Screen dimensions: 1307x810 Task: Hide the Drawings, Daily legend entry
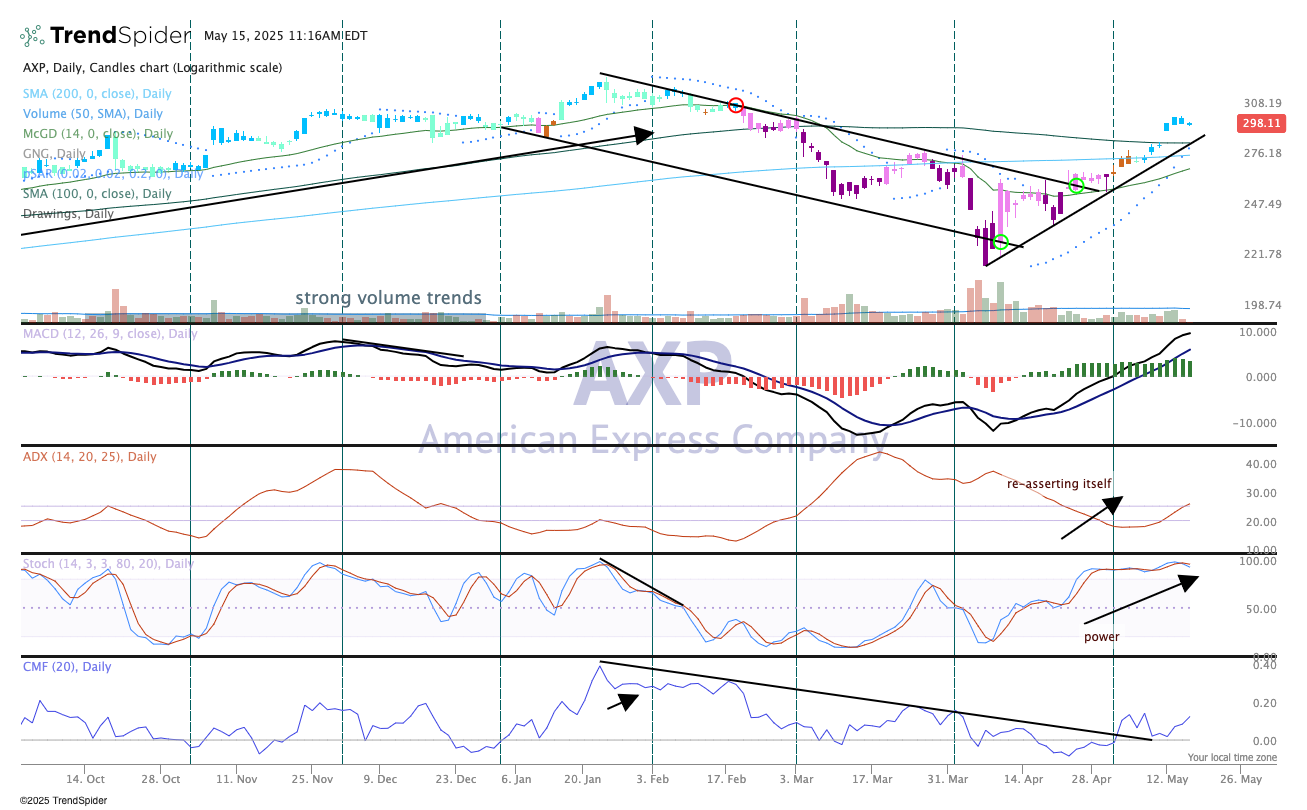(67, 213)
